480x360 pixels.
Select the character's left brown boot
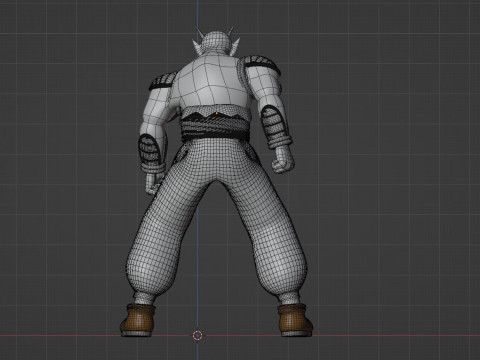click(138, 319)
